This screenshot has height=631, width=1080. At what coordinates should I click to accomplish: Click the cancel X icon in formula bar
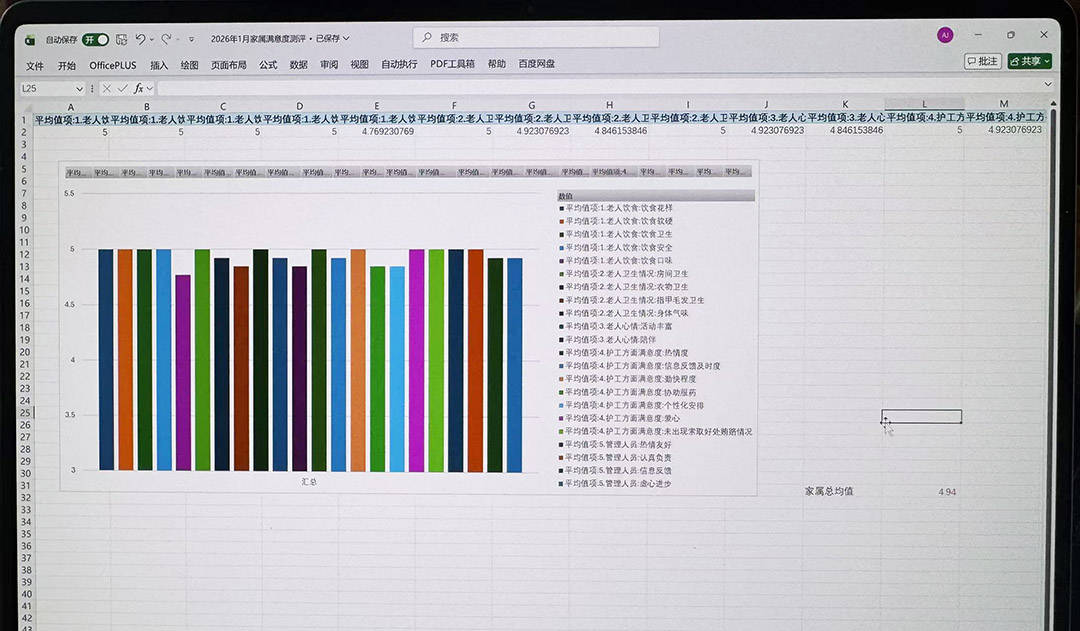107,88
